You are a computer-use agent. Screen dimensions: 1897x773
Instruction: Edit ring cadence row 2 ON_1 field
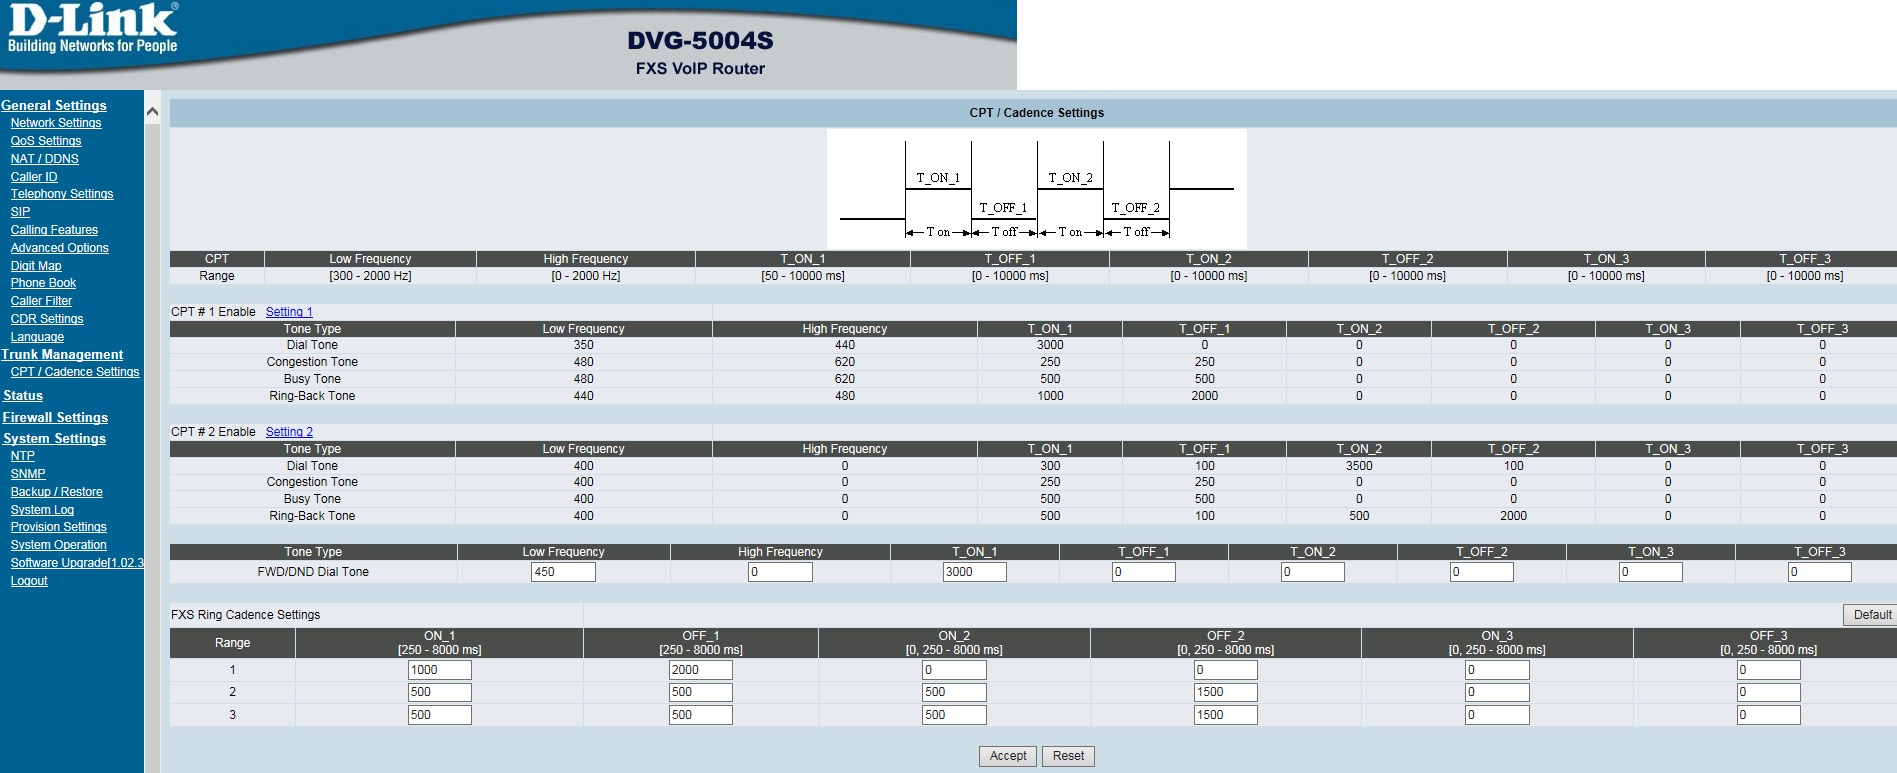439,692
